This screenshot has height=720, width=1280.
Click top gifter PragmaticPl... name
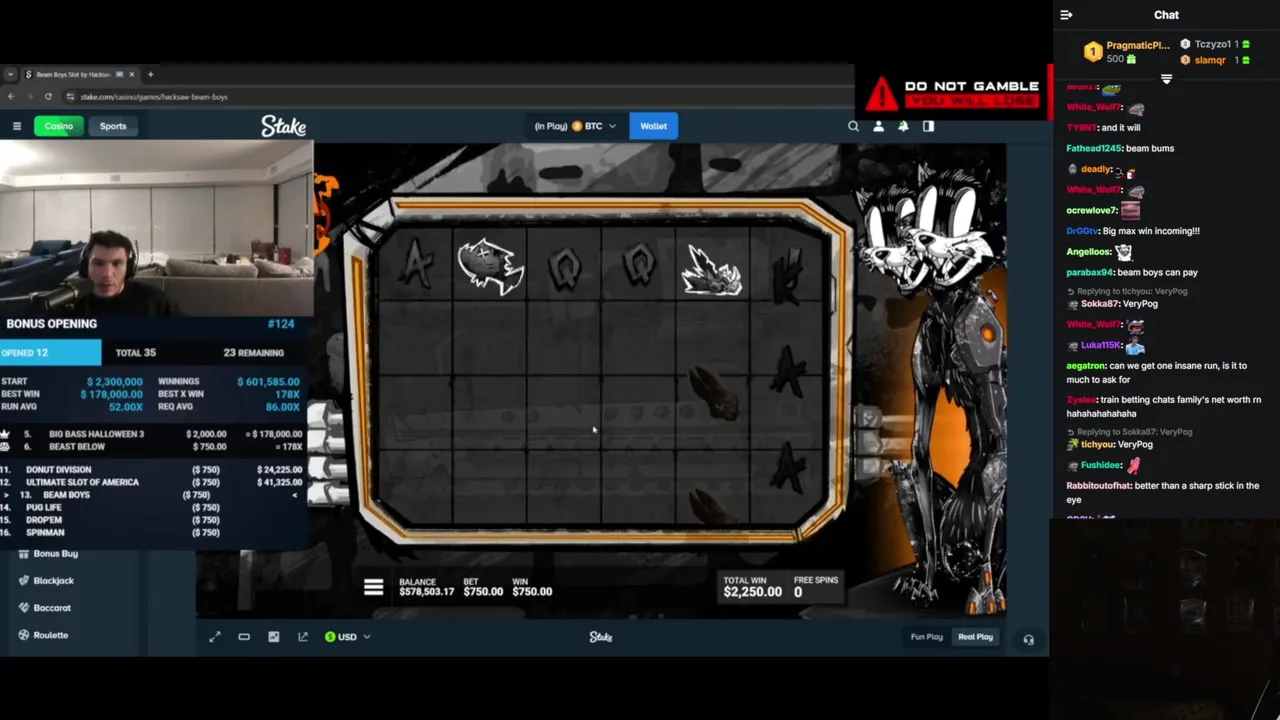tap(1138, 46)
